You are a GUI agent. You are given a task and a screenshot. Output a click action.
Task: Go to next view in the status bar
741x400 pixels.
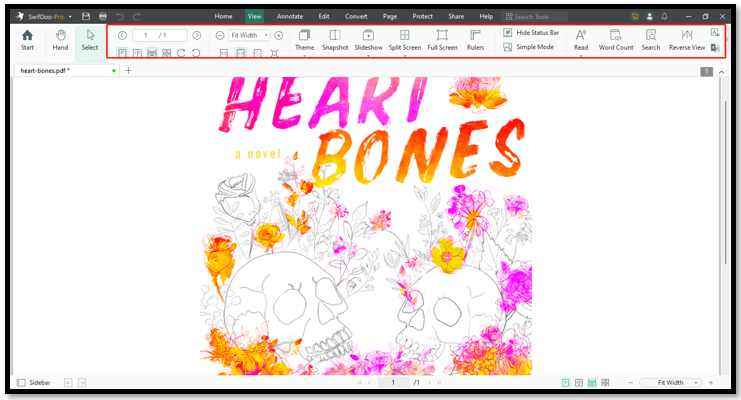pos(82,383)
